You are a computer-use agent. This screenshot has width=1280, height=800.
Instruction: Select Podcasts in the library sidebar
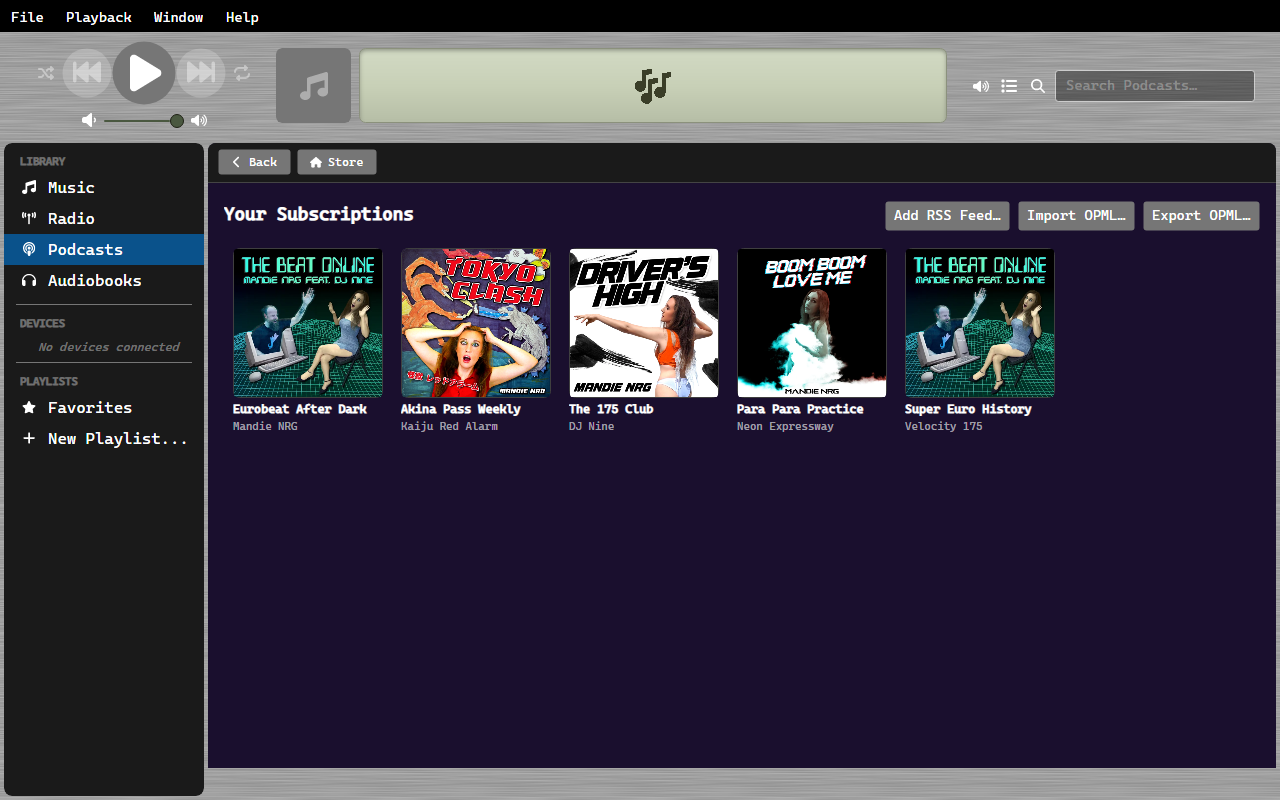(104, 250)
